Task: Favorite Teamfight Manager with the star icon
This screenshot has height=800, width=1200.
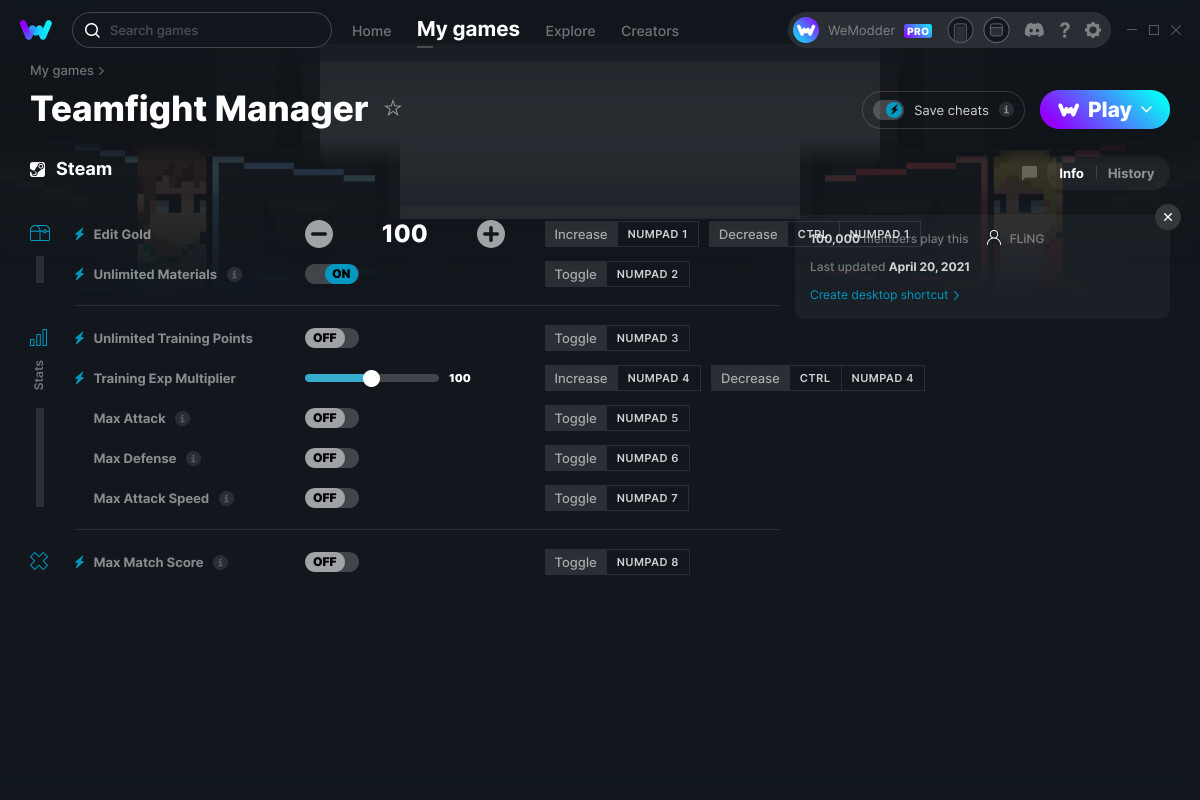Action: click(x=393, y=108)
